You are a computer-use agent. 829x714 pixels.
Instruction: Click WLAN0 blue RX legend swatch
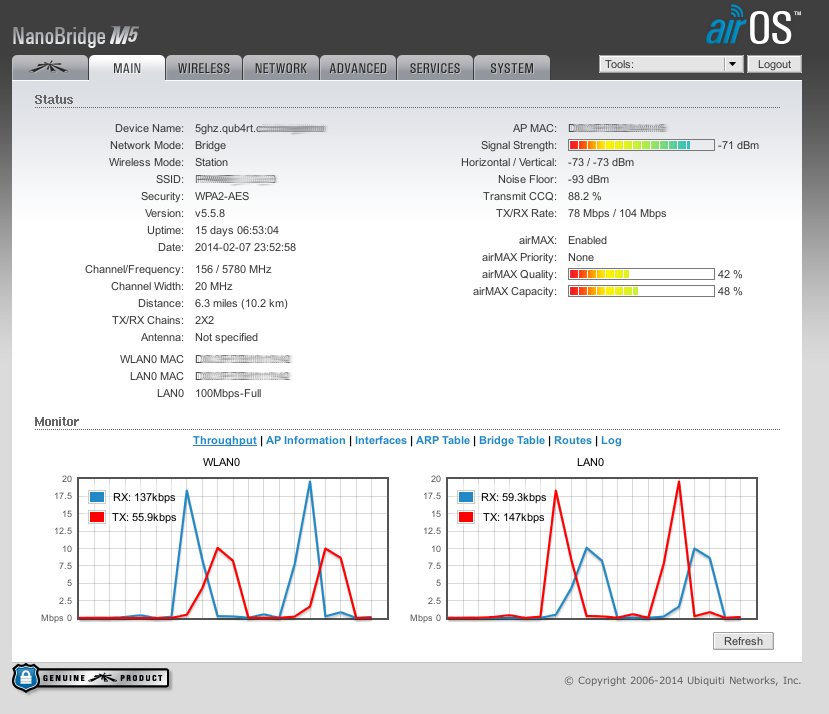coord(97,497)
